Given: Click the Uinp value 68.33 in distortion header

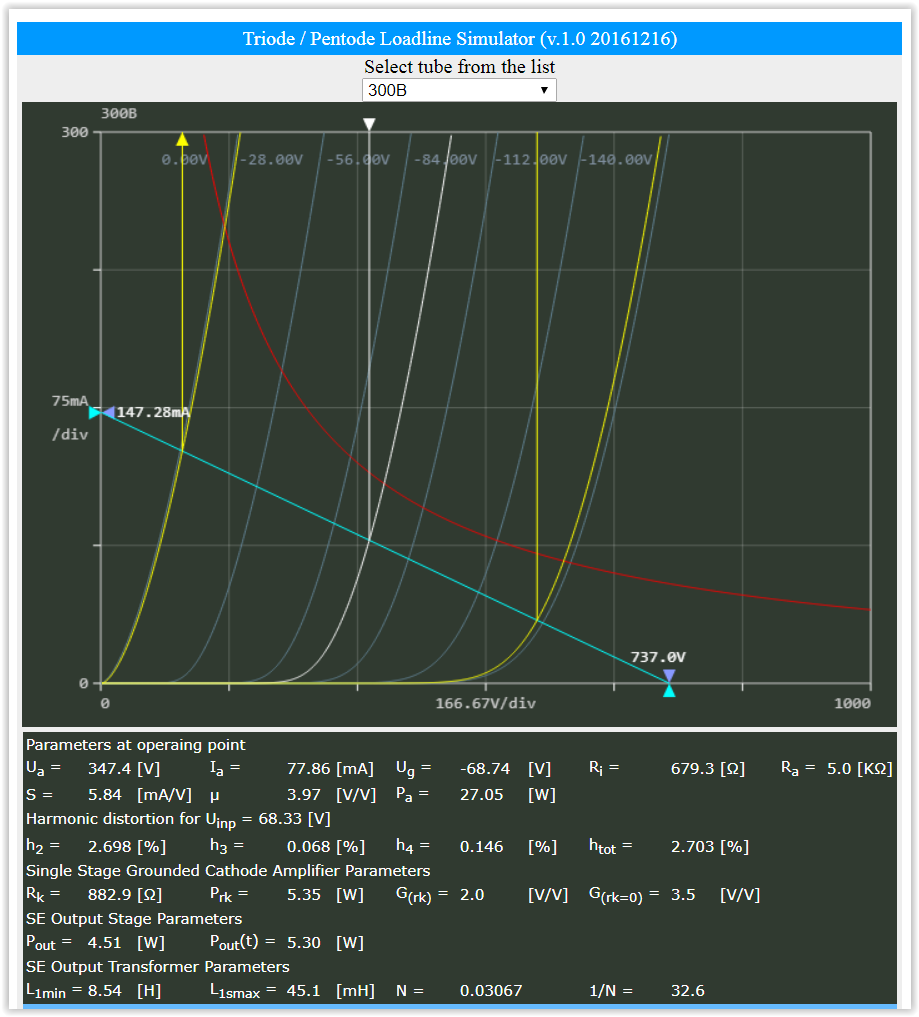Looking at the screenshot, I should 281,819.
